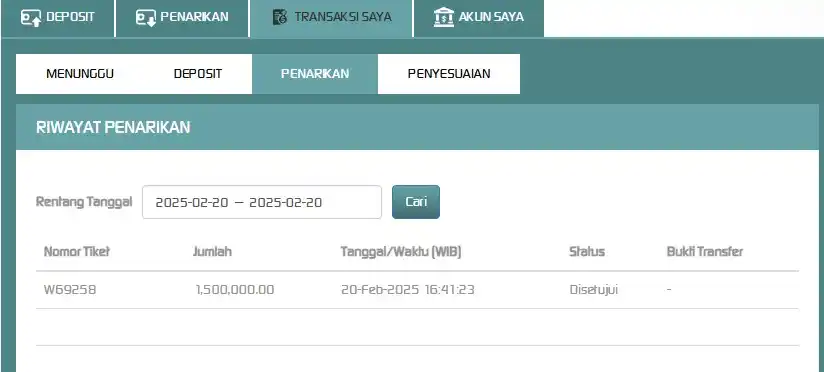Click the Status column header
Viewport: 824px width, 372px height.
587,252
